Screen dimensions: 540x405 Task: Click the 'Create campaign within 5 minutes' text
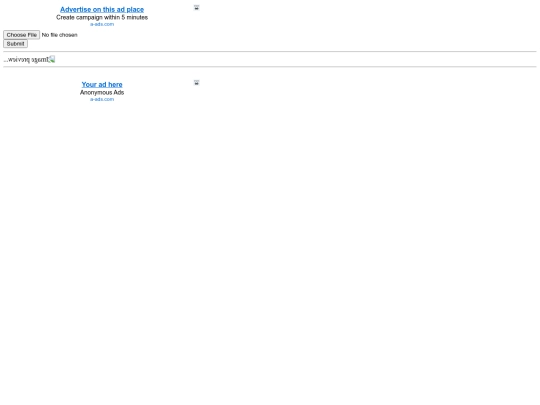pyautogui.click(x=102, y=17)
